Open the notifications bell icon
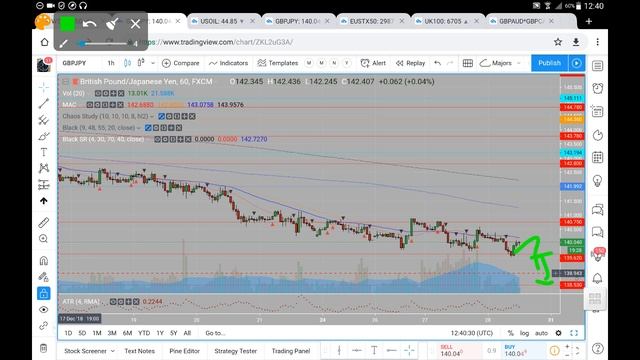640x360 pixels. (x=598, y=278)
